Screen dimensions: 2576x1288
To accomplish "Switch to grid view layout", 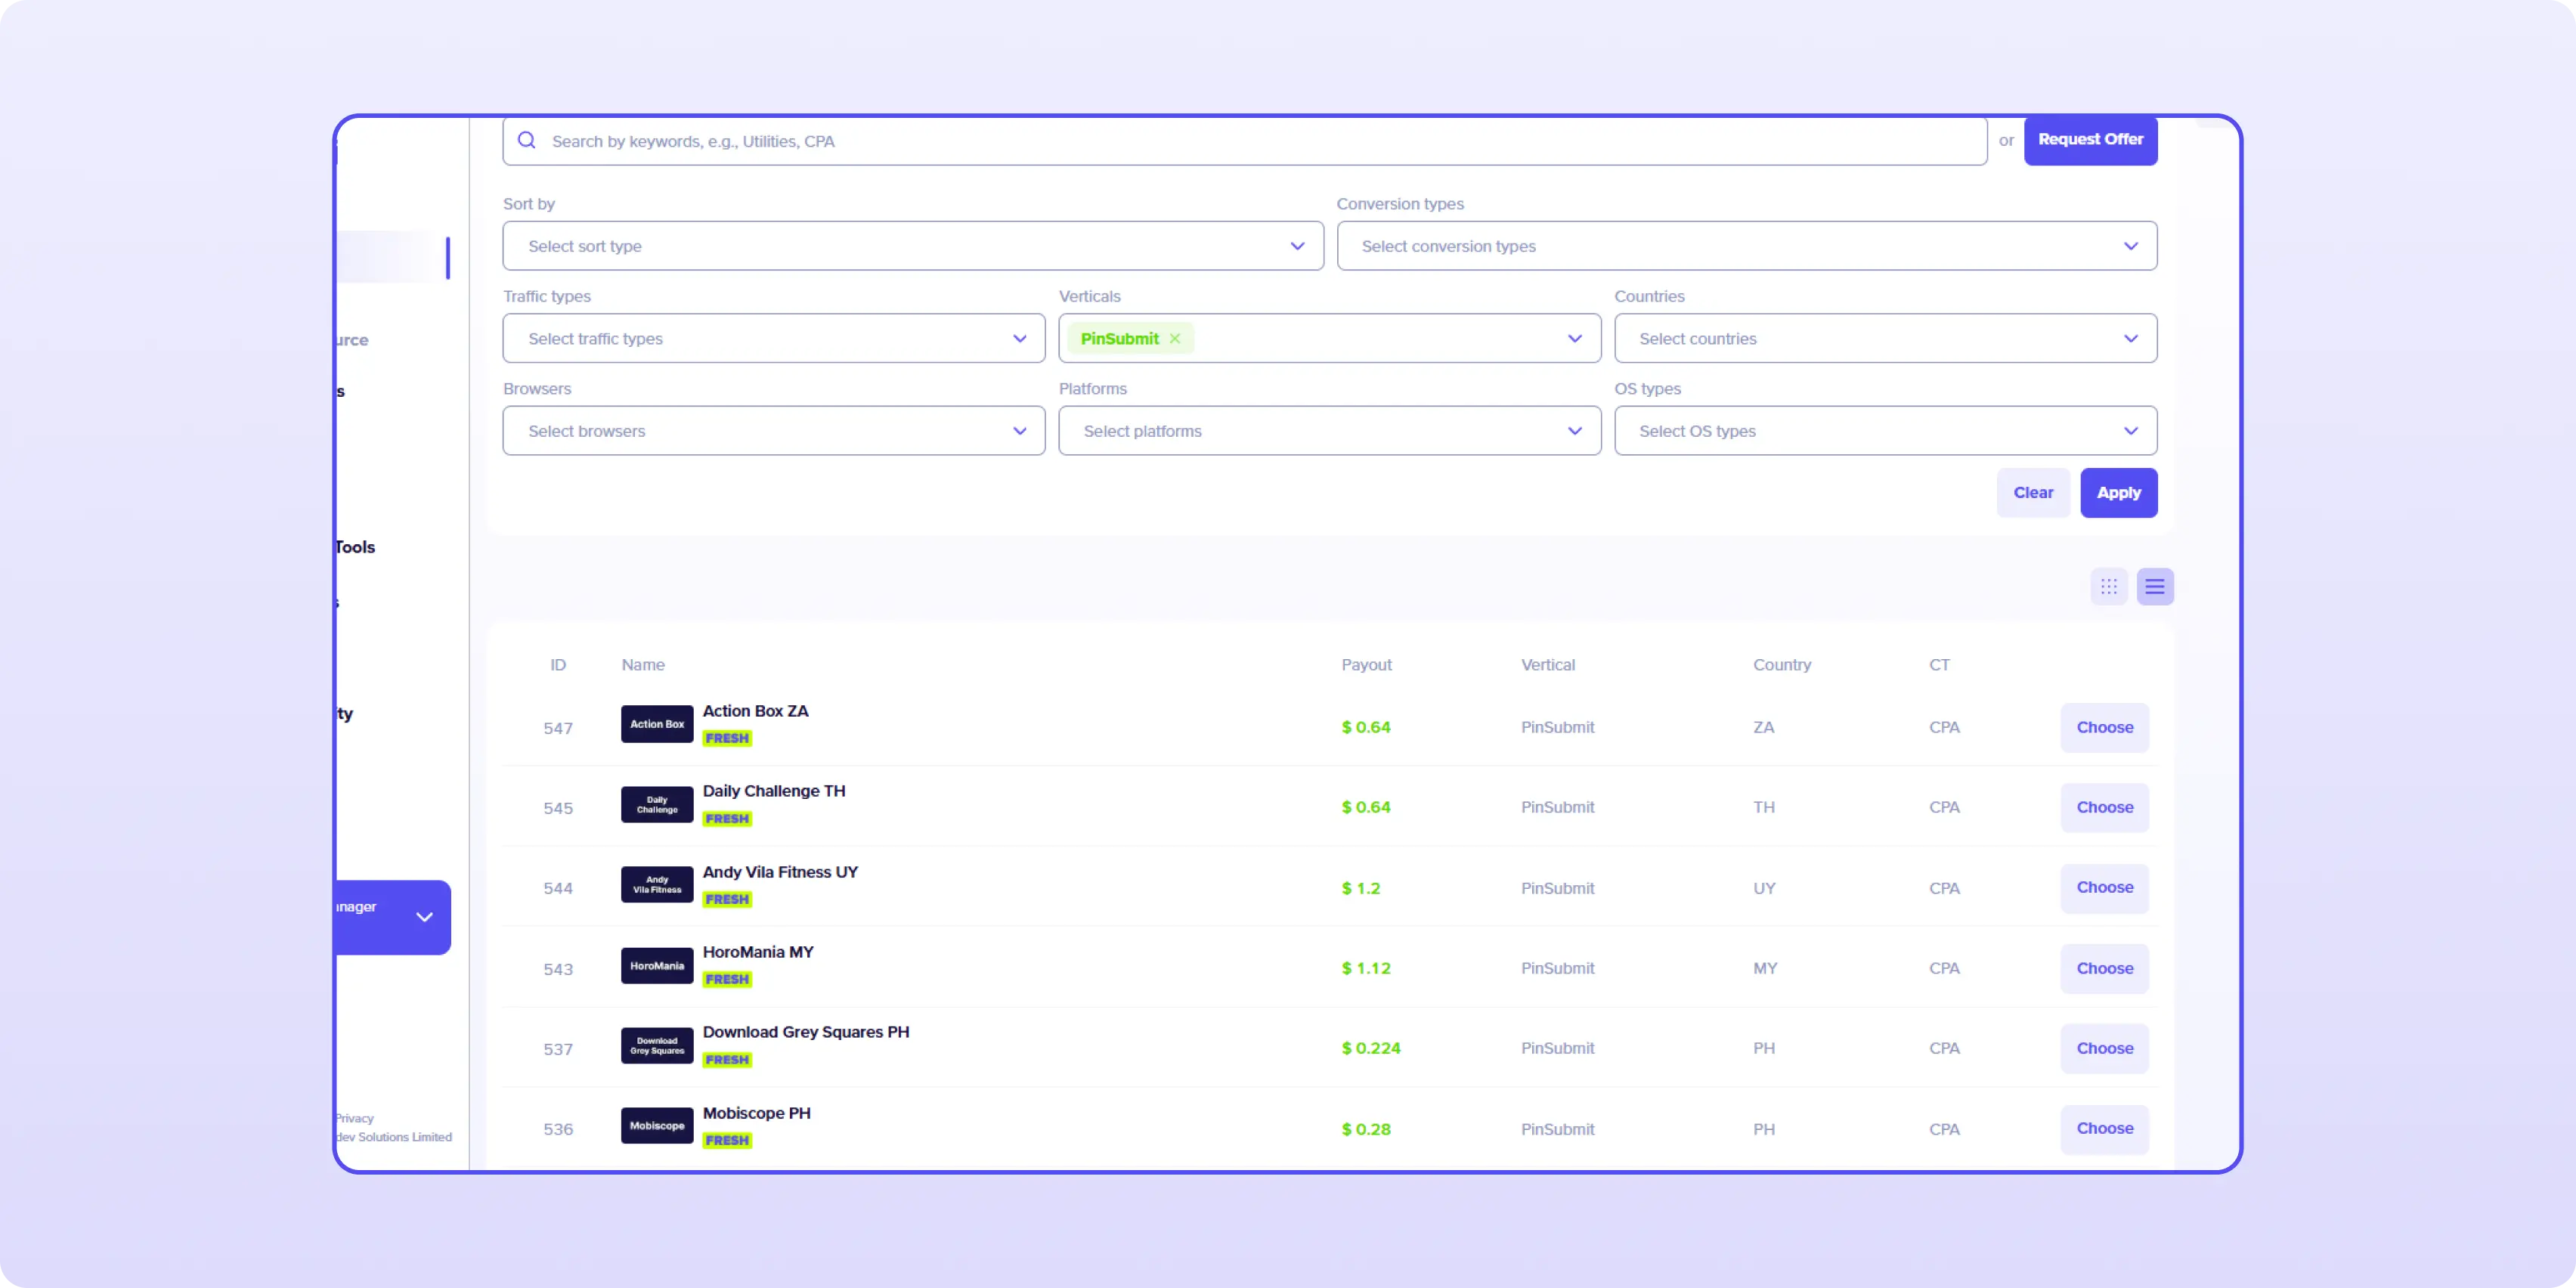I will point(2108,586).
